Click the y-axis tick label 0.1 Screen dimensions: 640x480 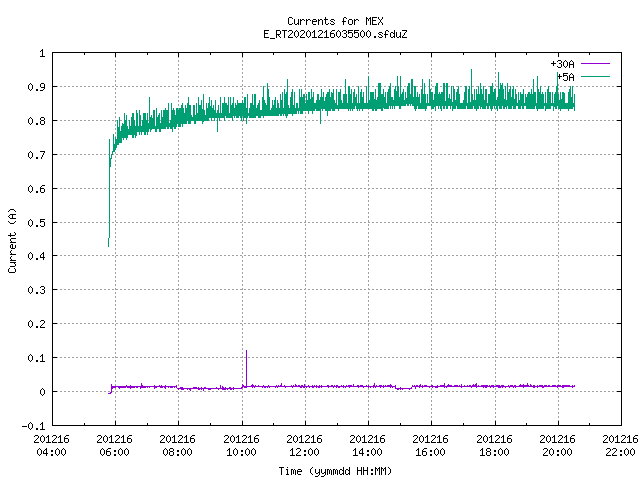point(36,358)
